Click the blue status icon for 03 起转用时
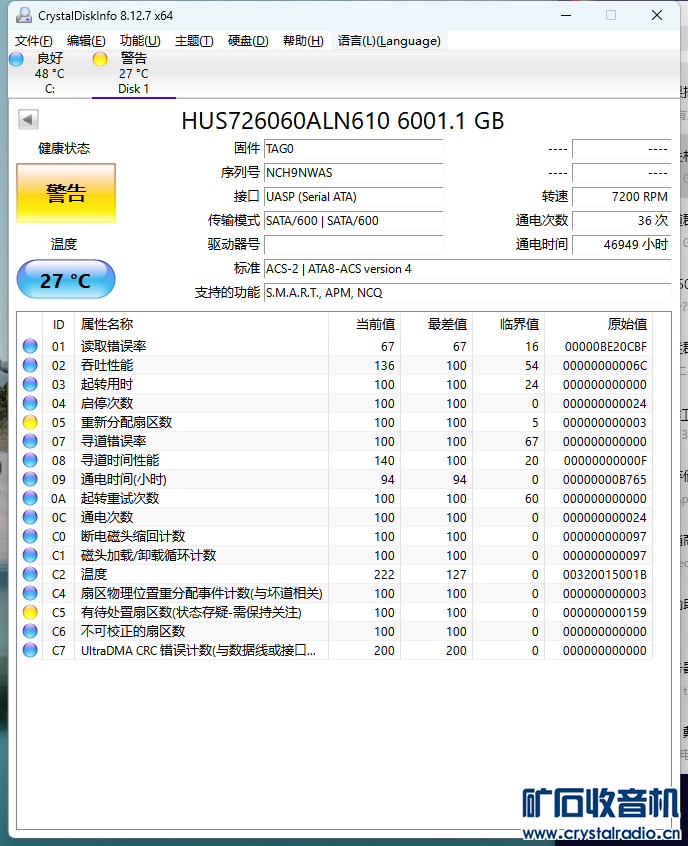The height and width of the screenshot is (846, 688). point(30,384)
